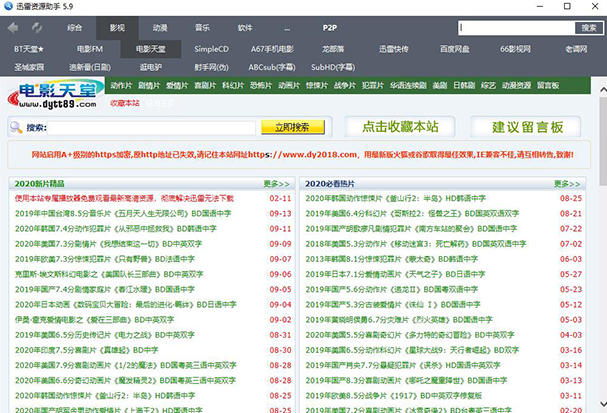Open the 恐怖片 category
Screen dimensions: 607x413
[261, 86]
